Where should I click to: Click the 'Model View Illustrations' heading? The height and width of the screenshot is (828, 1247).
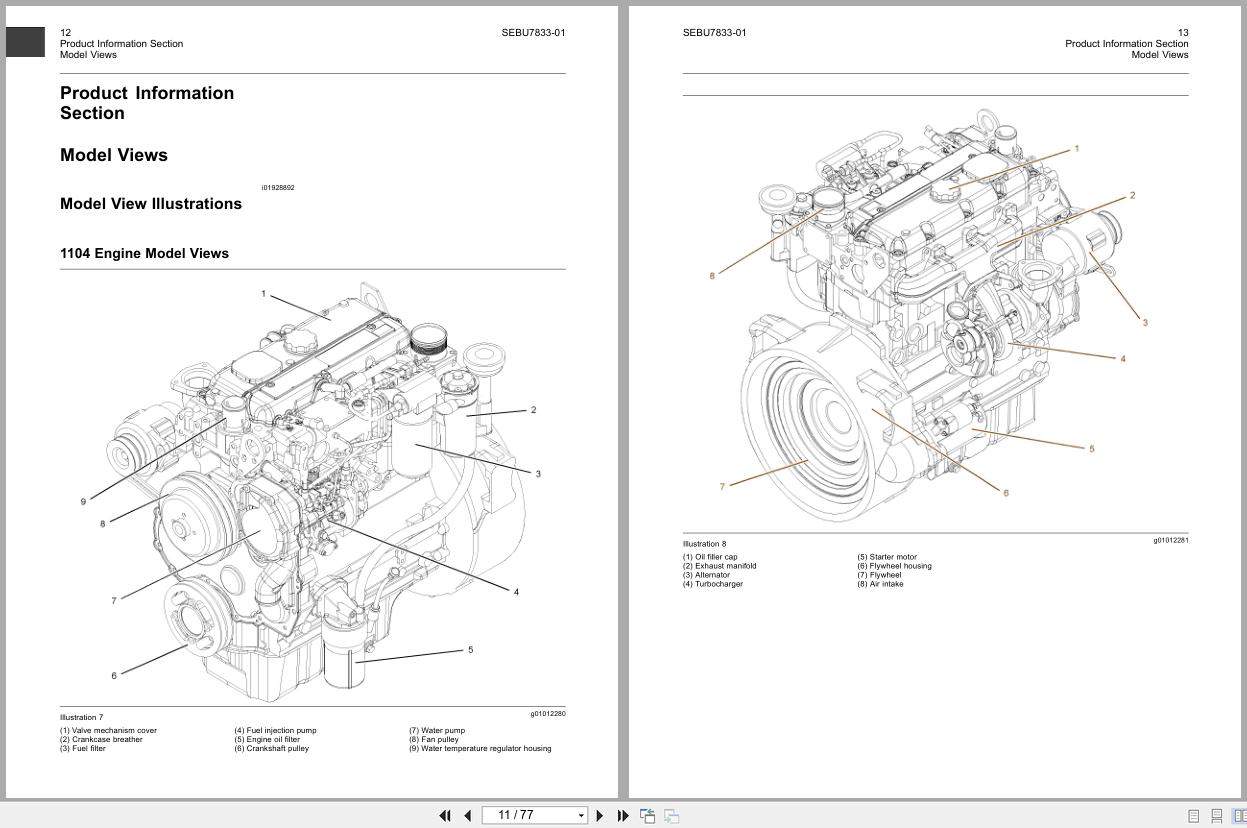coord(151,204)
